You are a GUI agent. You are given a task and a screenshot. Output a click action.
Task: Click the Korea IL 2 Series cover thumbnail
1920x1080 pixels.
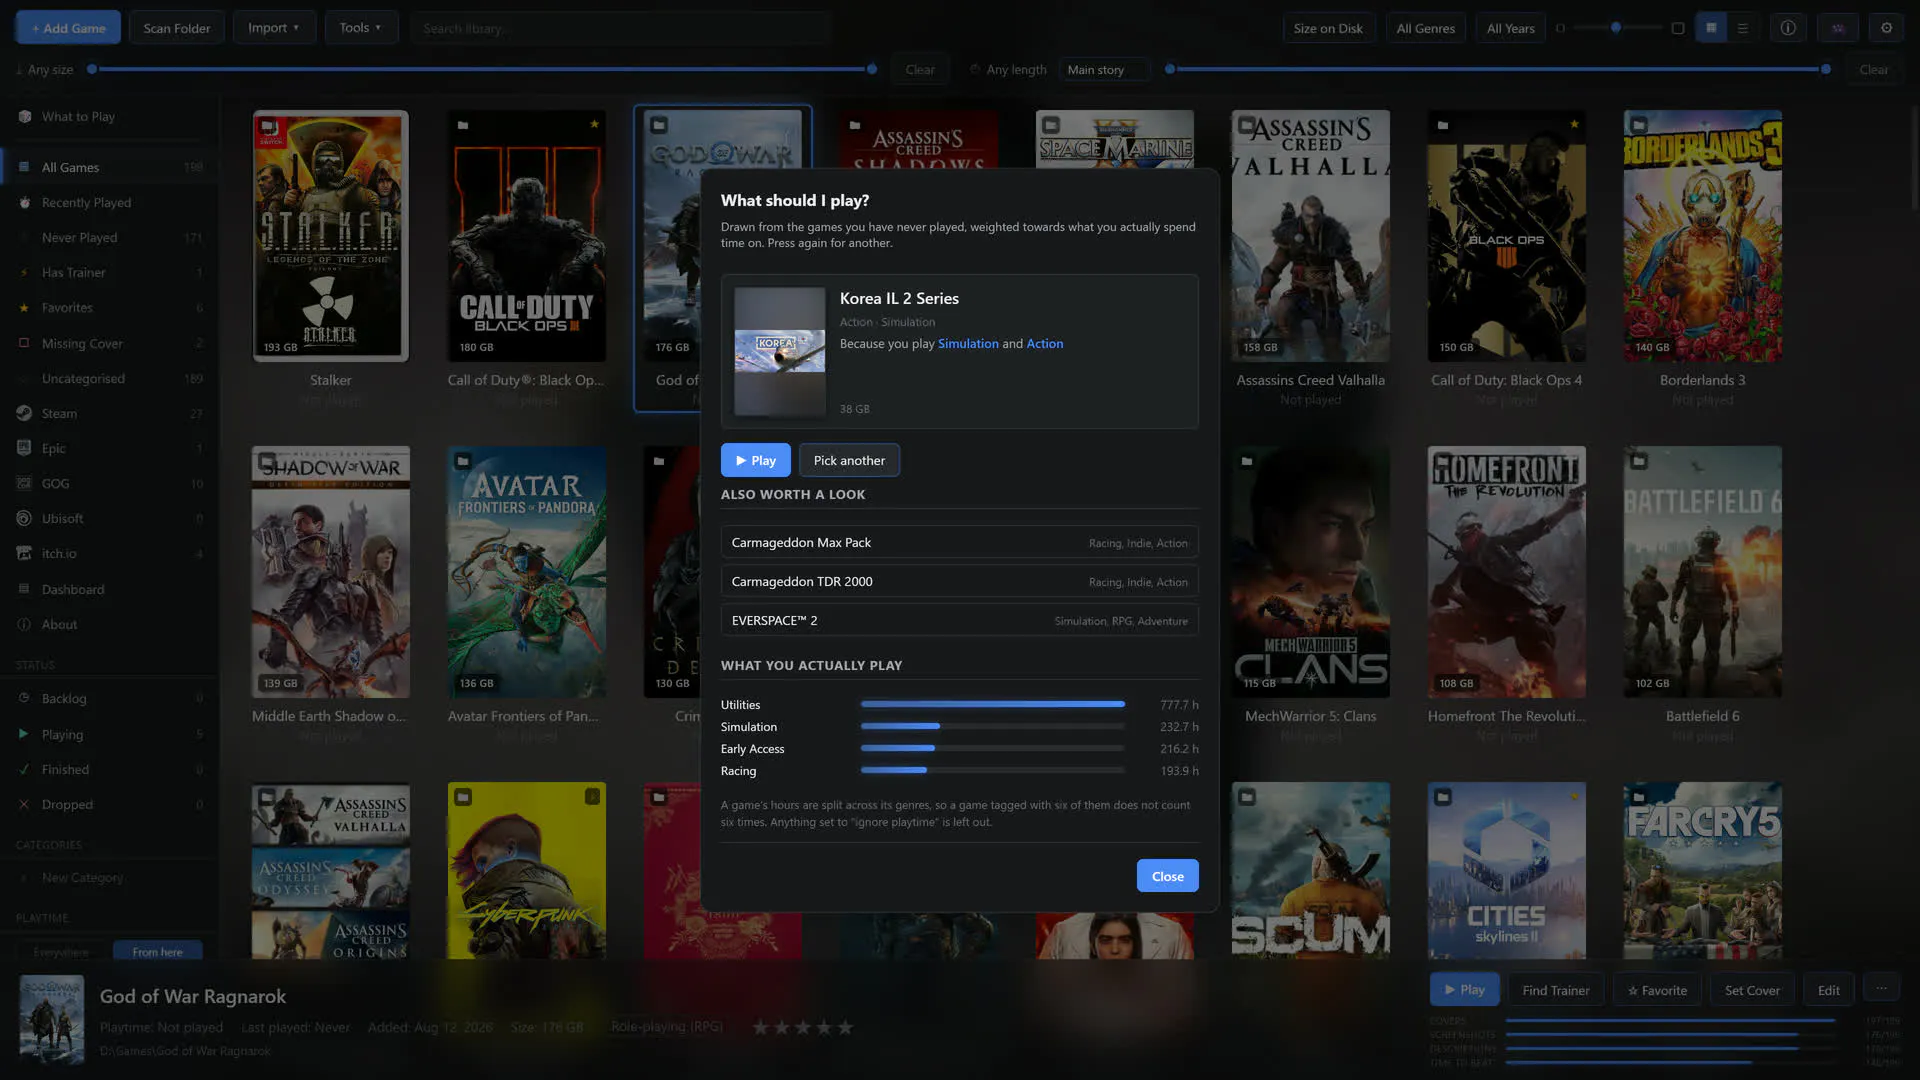pyautogui.click(x=780, y=351)
